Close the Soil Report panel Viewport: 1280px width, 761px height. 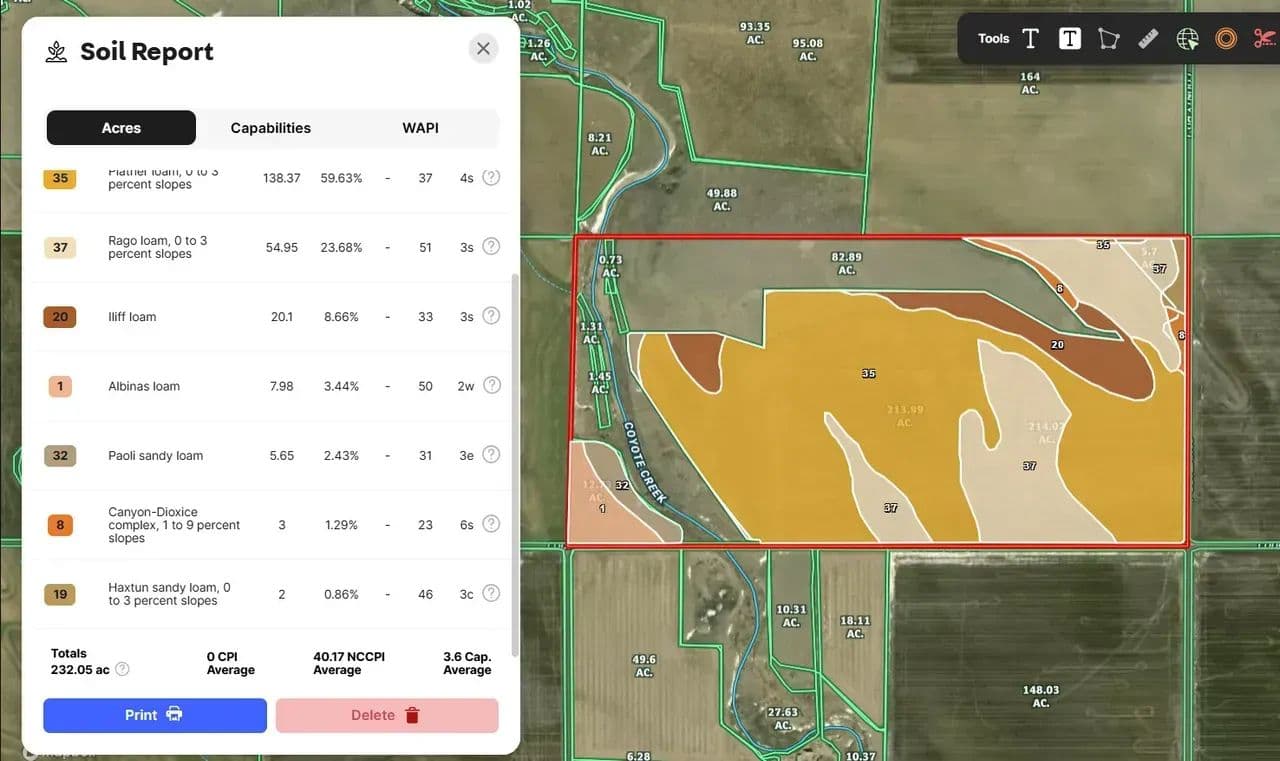(483, 48)
